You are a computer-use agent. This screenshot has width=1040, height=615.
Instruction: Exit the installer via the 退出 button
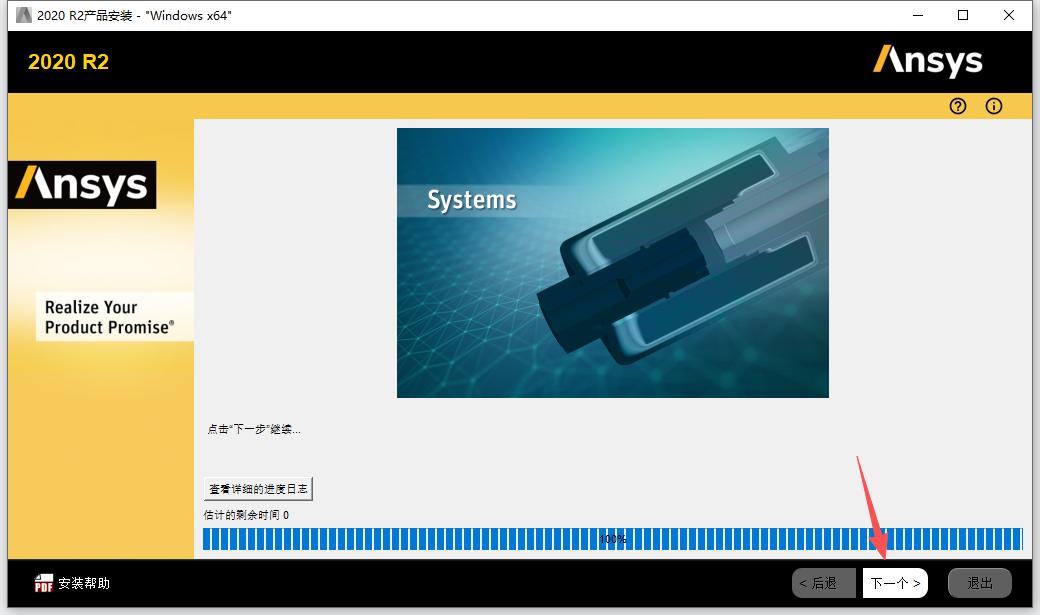(x=979, y=583)
